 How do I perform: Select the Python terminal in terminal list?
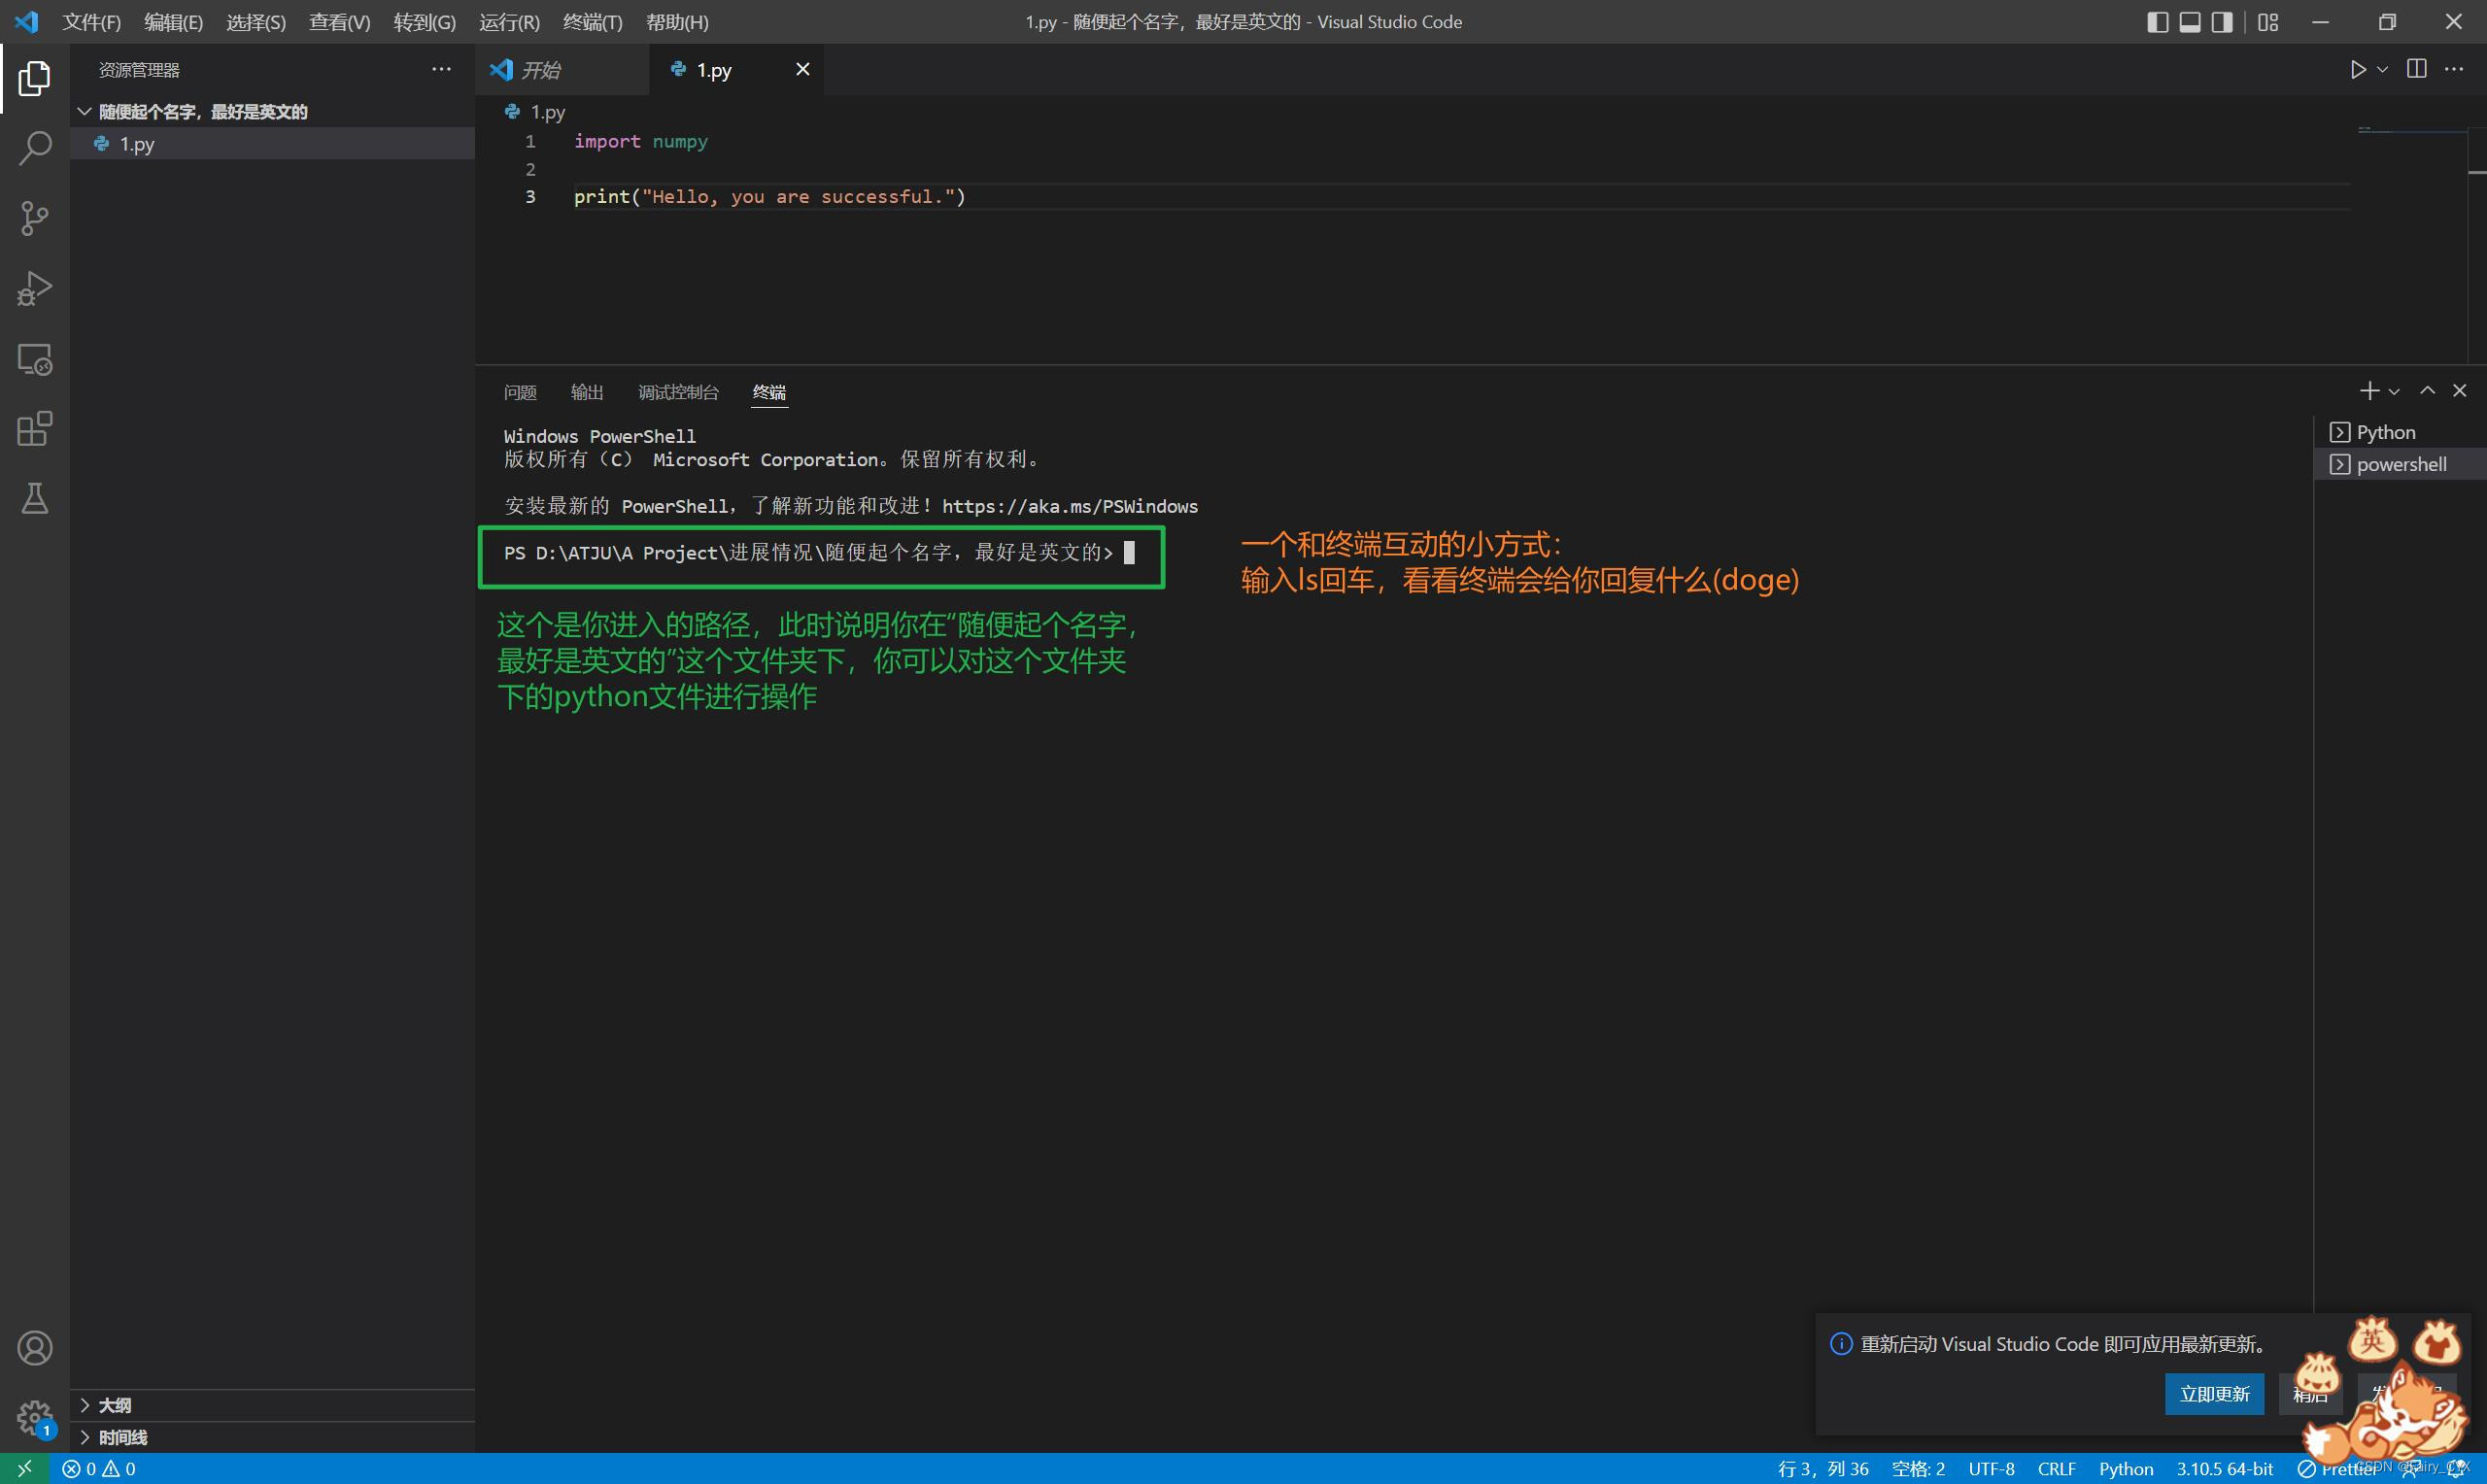click(x=2385, y=432)
